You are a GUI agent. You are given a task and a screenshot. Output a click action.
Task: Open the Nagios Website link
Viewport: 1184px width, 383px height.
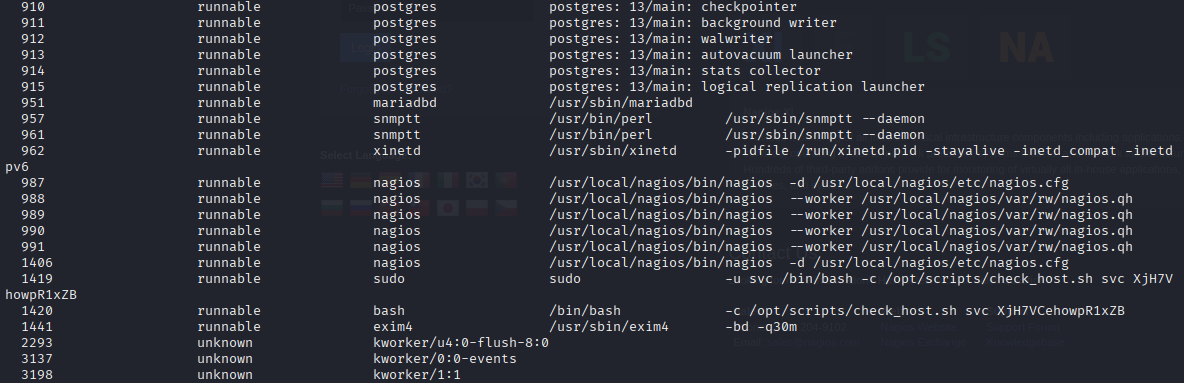(918, 327)
